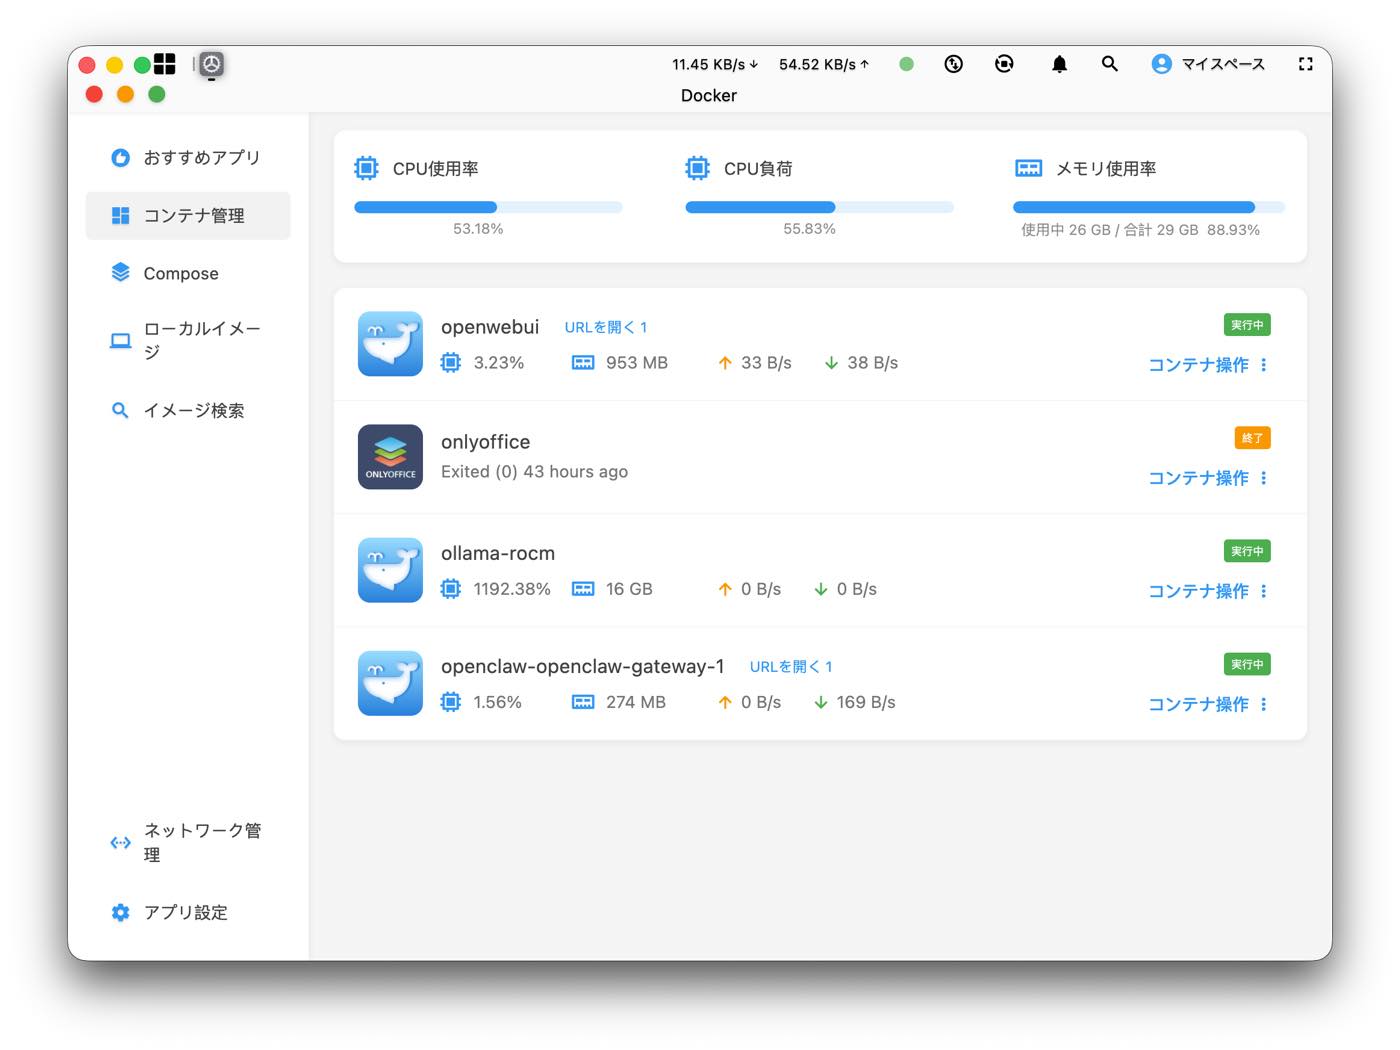The height and width of the screenshot is (1050, 1400).
Task: Click the openwebui whale container icon
Action: 390,343
